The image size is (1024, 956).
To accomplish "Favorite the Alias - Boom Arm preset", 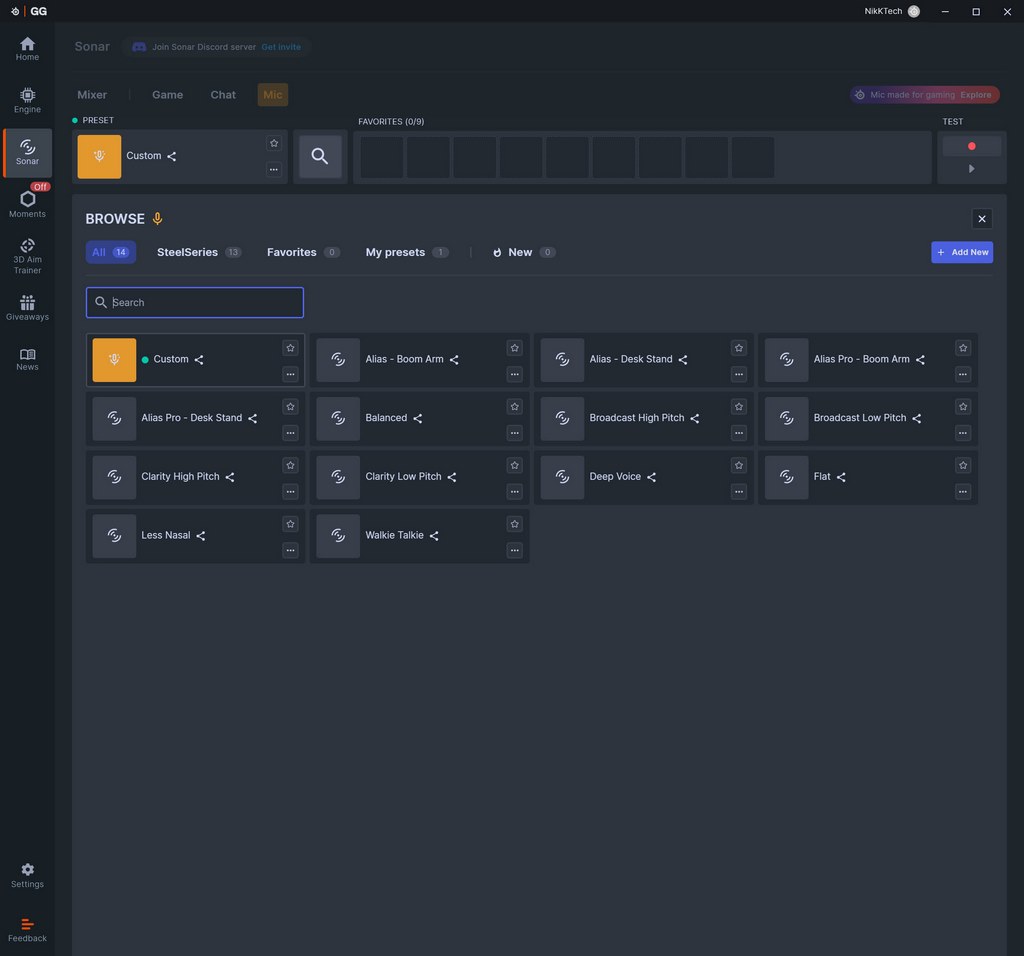I will click(x=514, y=348).
